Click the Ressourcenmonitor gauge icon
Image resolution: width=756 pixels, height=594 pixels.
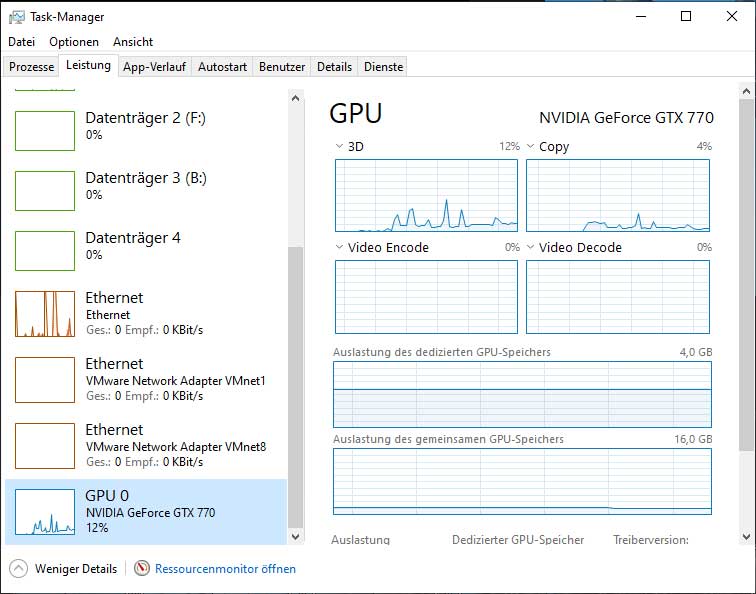pyautogui.click(x=142, y=568)
